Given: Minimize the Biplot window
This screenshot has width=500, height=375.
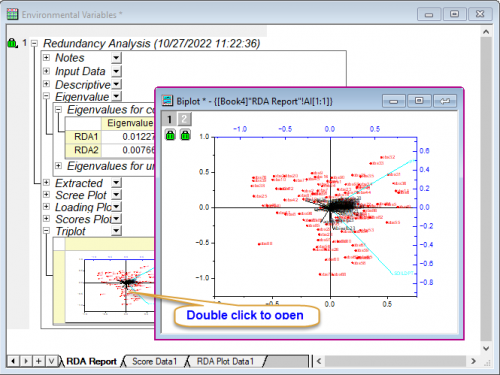Looking at the screenshot, I should coord(394,101).
